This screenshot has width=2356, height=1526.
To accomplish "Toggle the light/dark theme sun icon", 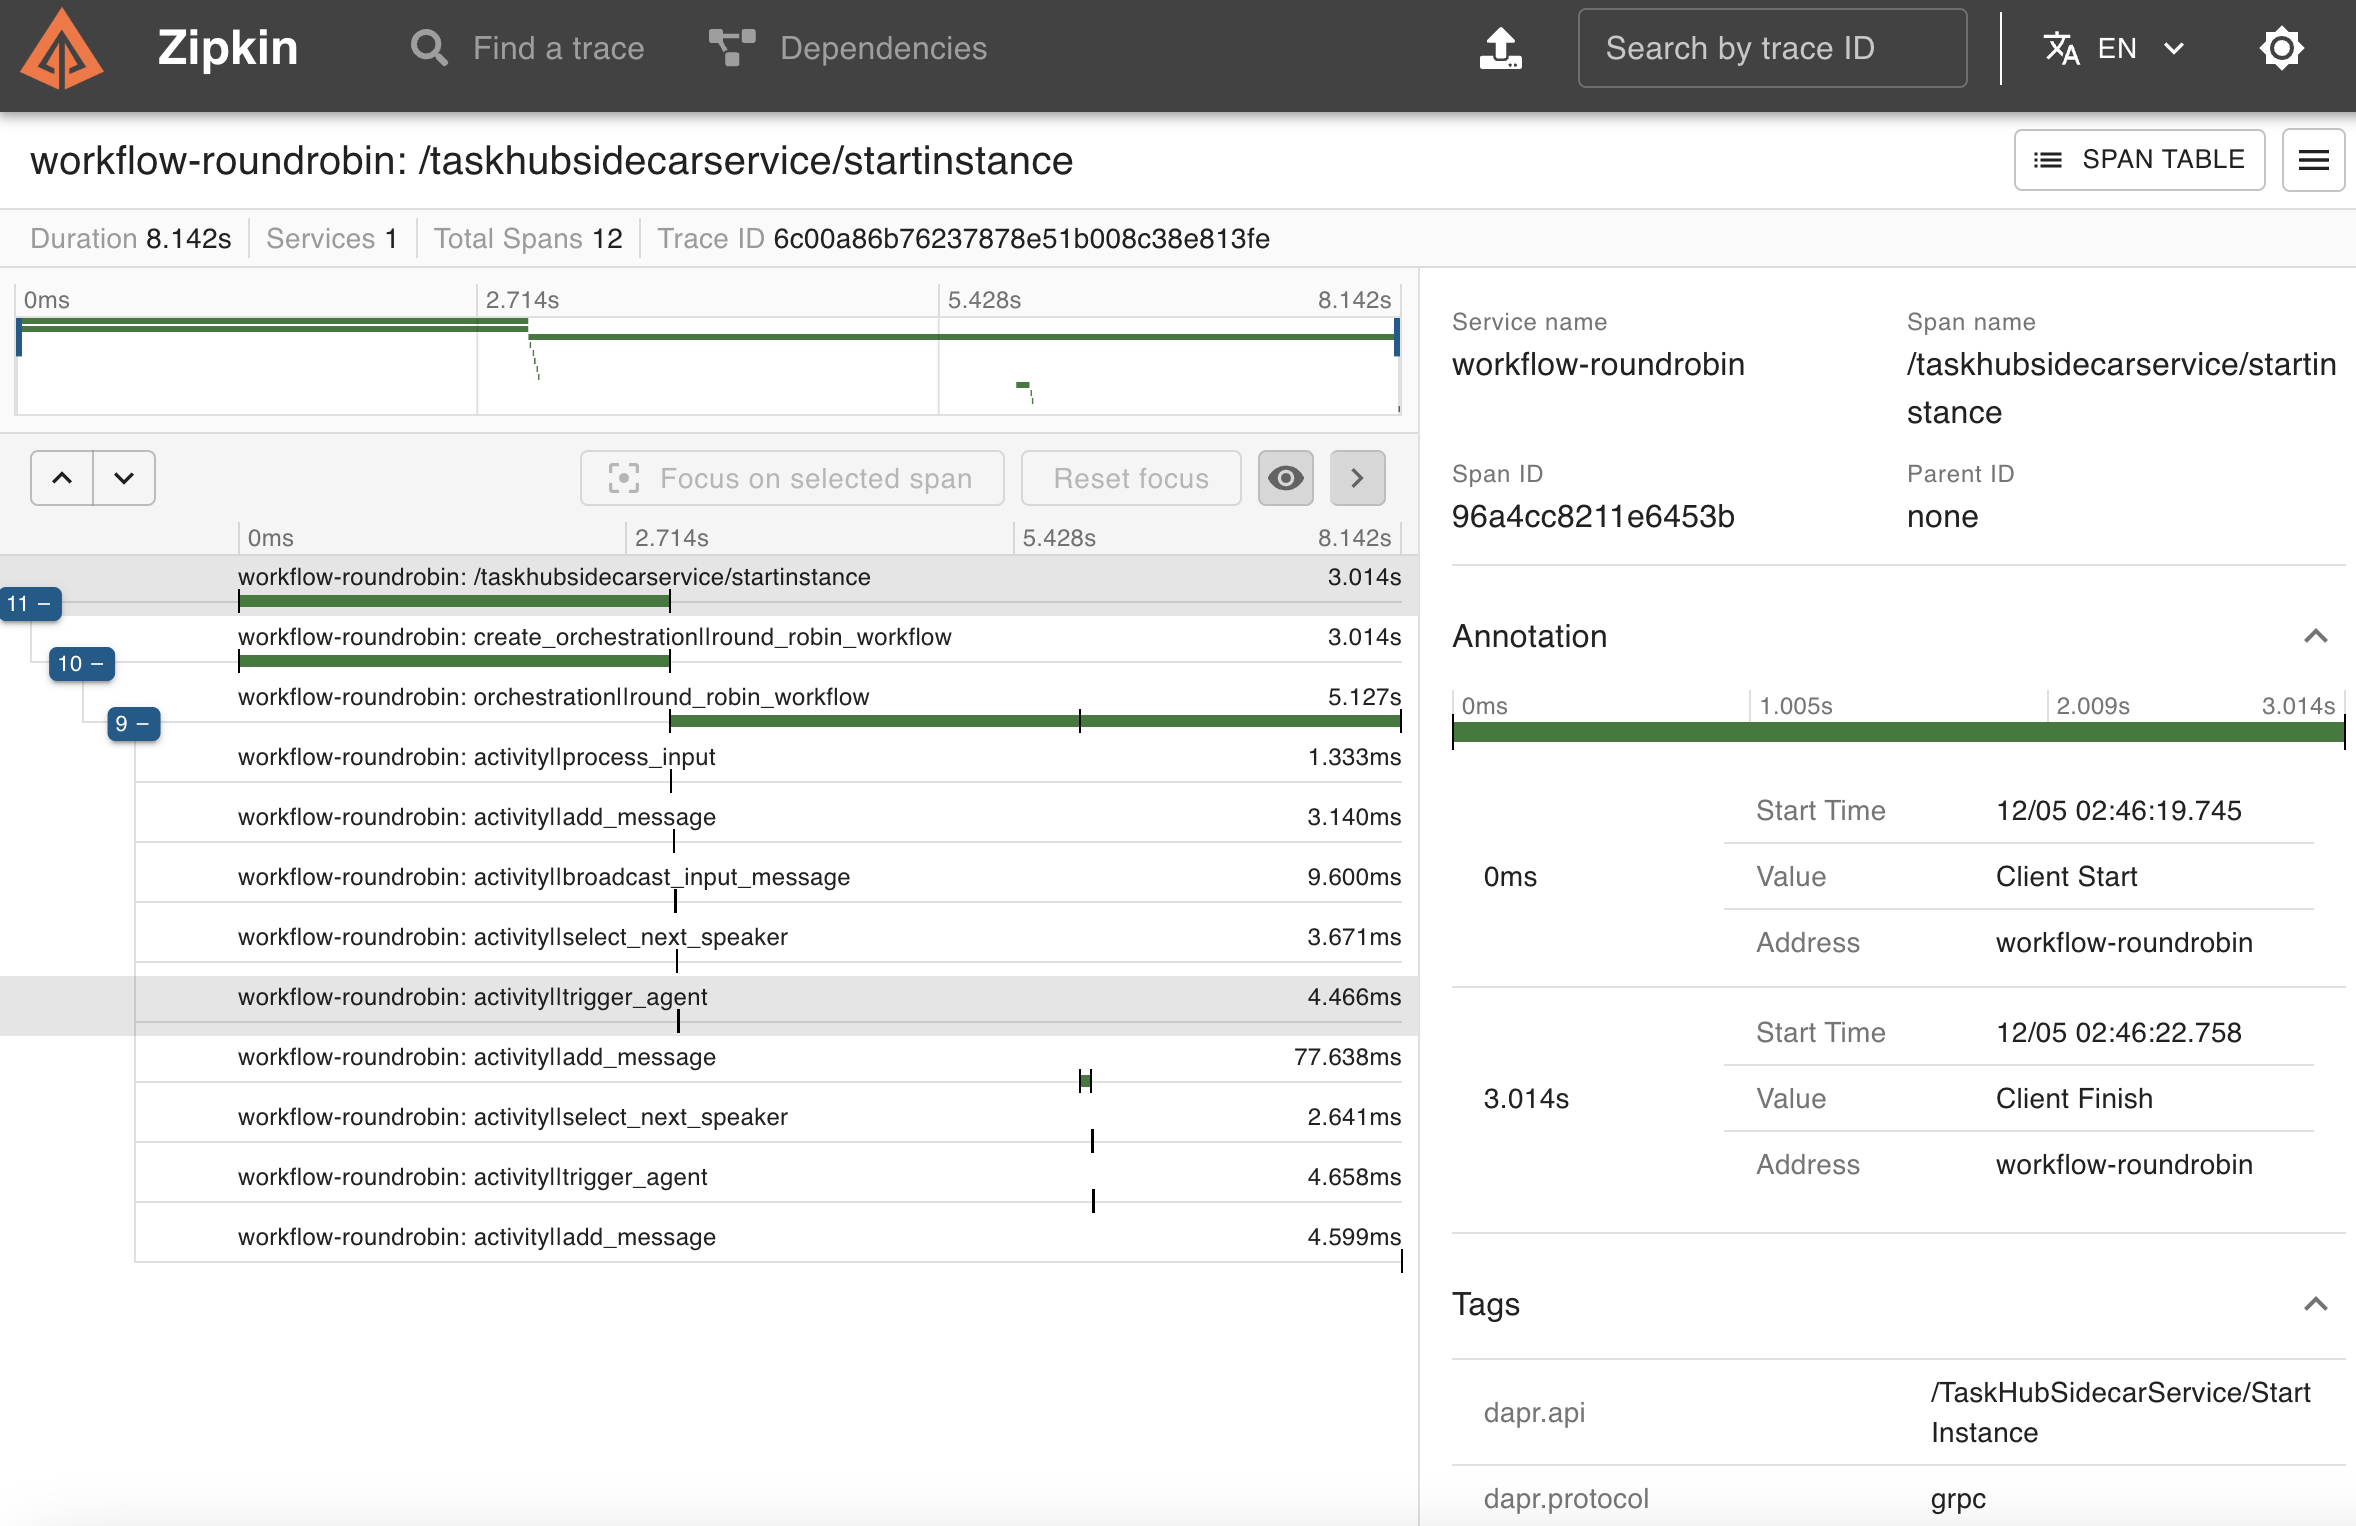I will coord(2281,48).
